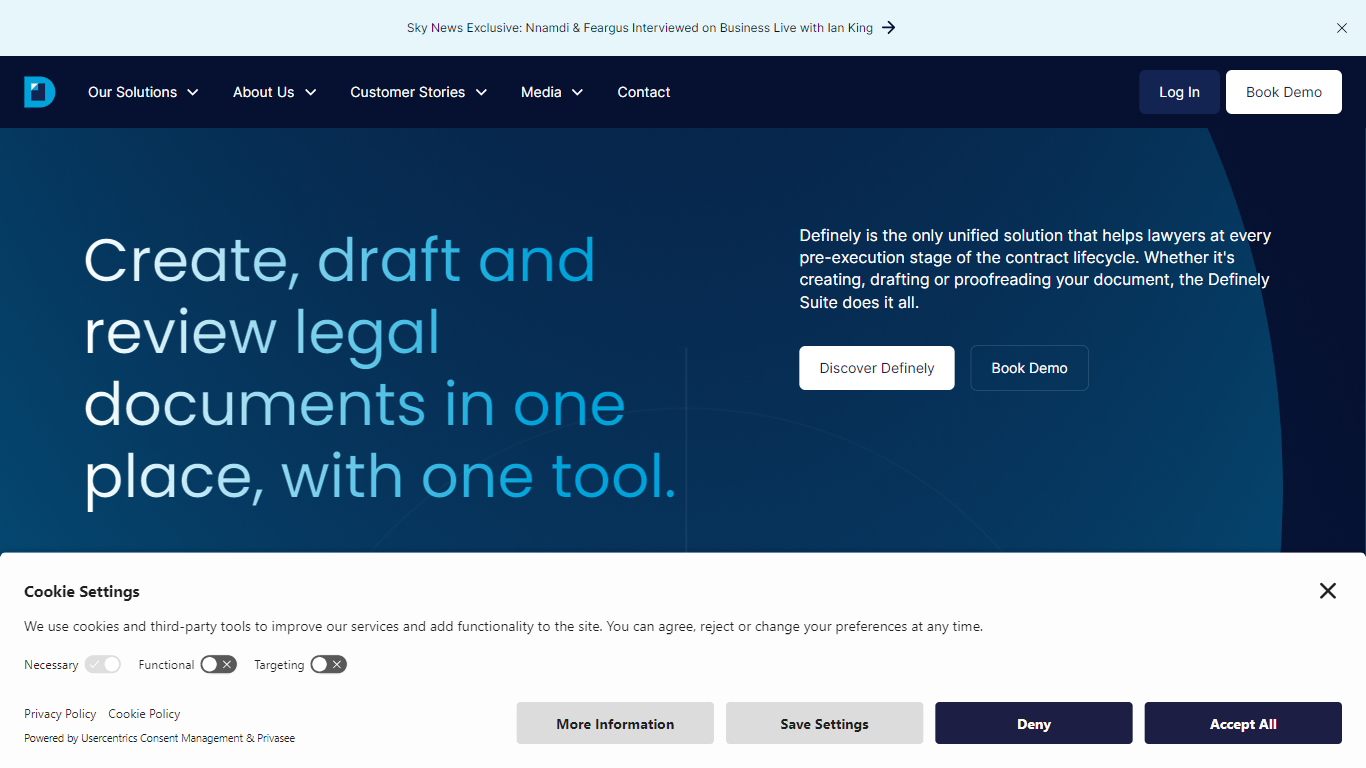1366x768 pixels.
Task: Click Book Demo in the header
Action: [1284, 92]
